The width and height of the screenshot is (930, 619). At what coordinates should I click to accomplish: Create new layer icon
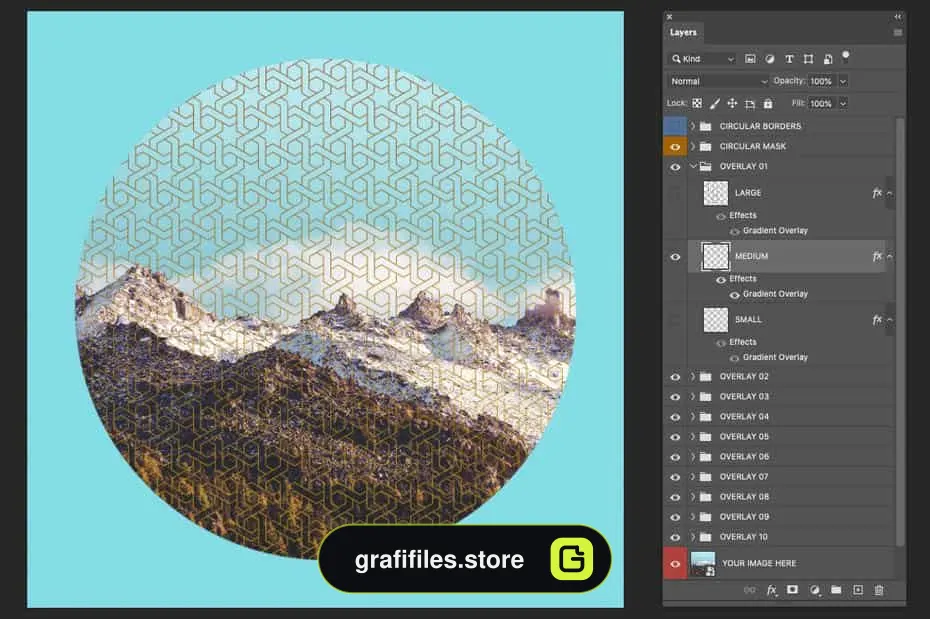click(x=858, y=589)
